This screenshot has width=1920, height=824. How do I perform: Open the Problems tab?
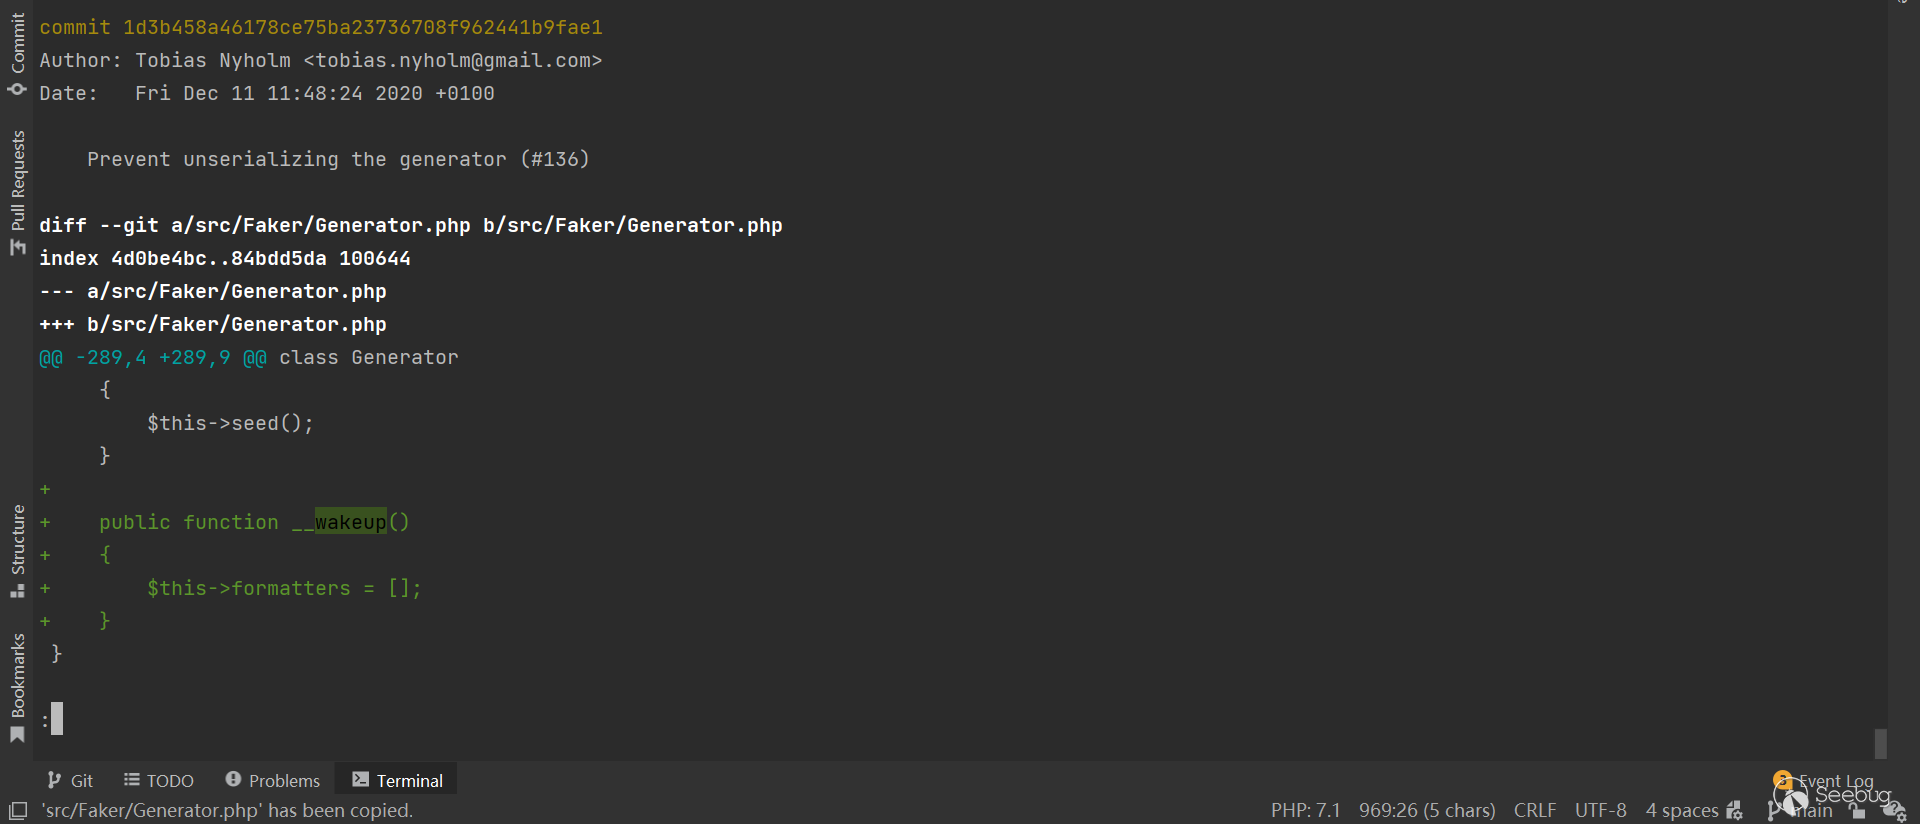click(273, 780)
